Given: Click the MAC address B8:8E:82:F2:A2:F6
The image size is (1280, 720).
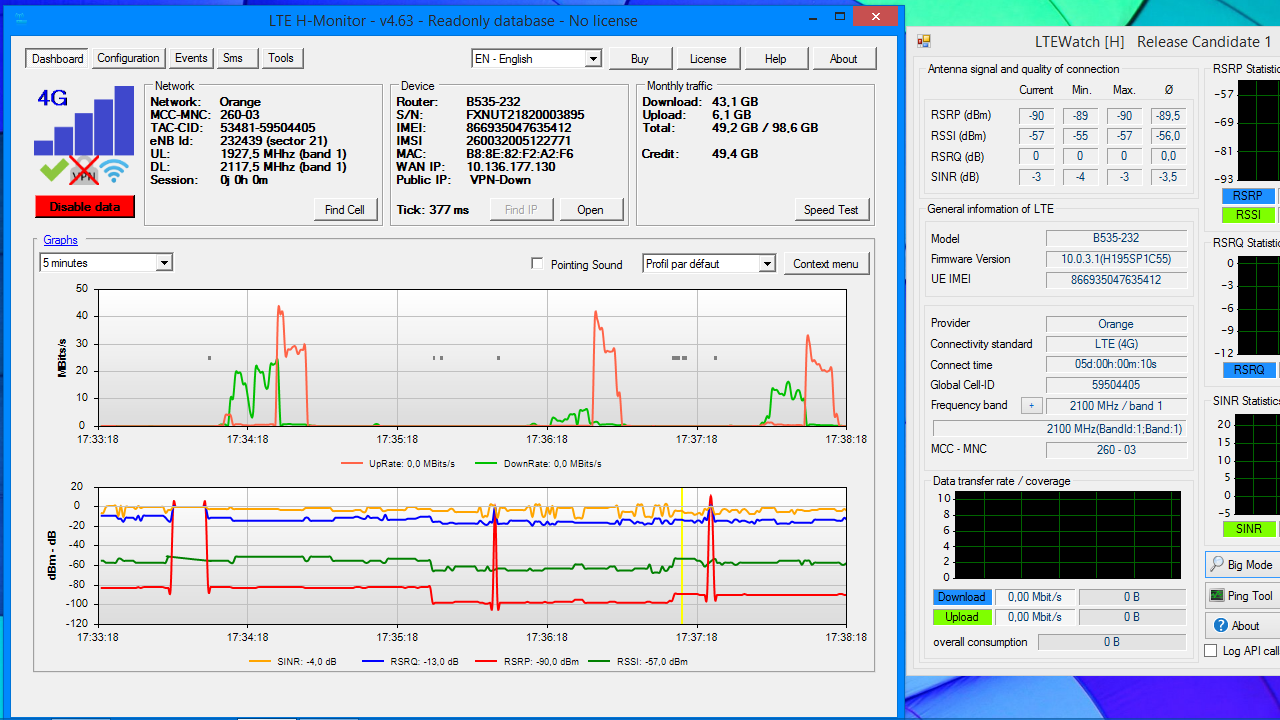Looking at the screenshot, I should pyautogui.click(x=520, y=154).
